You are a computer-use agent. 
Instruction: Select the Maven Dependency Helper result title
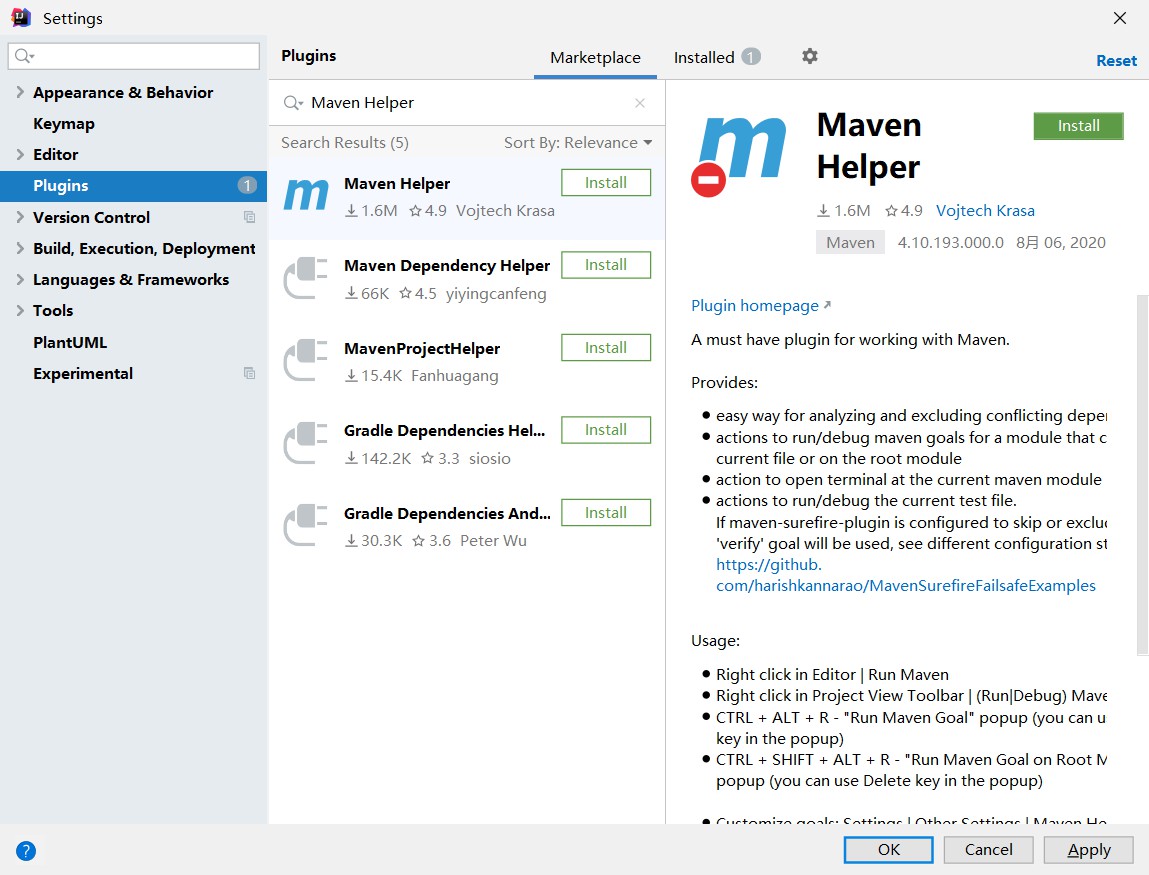coord(446,266)
